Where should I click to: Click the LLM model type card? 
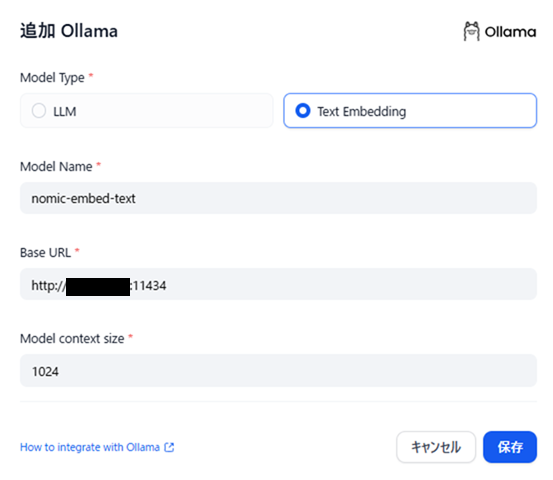coord(146,111)
